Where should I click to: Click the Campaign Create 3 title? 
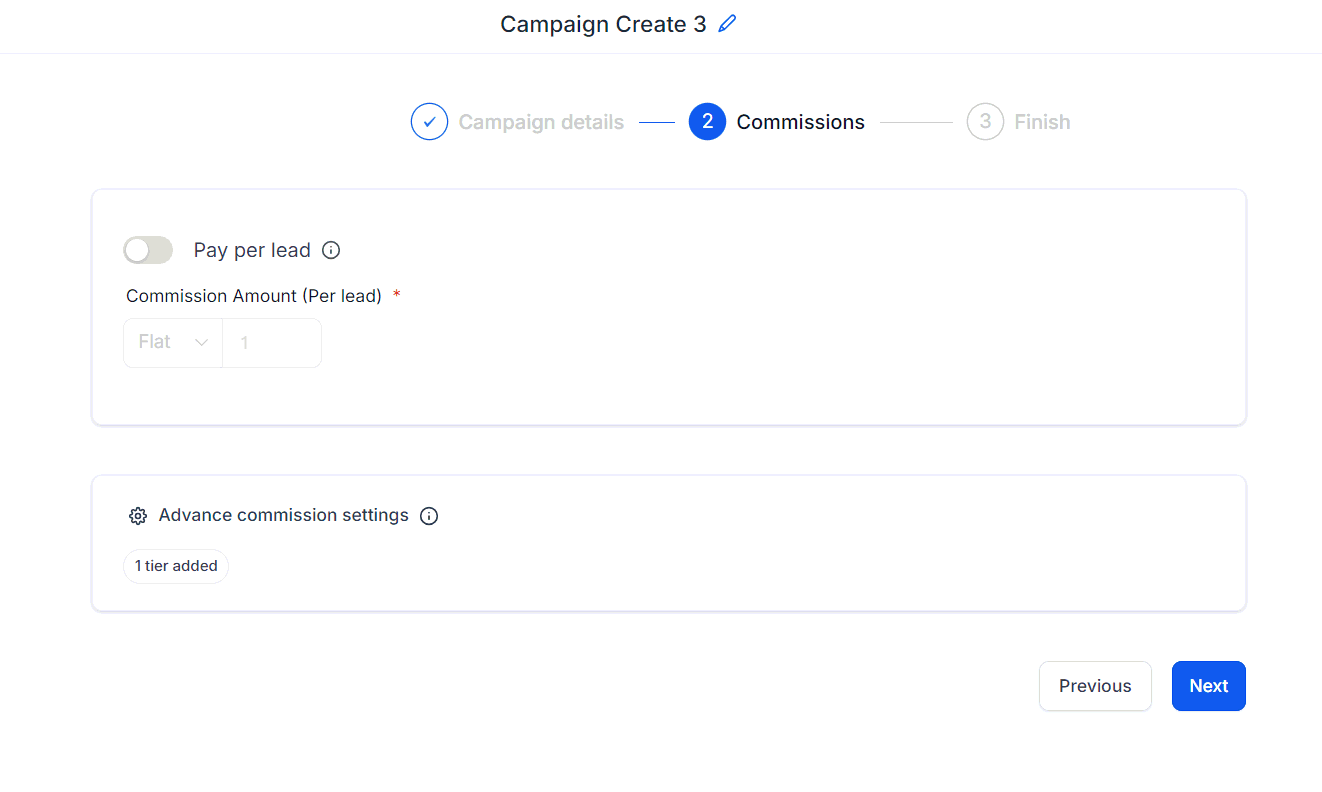coord(603,24)
